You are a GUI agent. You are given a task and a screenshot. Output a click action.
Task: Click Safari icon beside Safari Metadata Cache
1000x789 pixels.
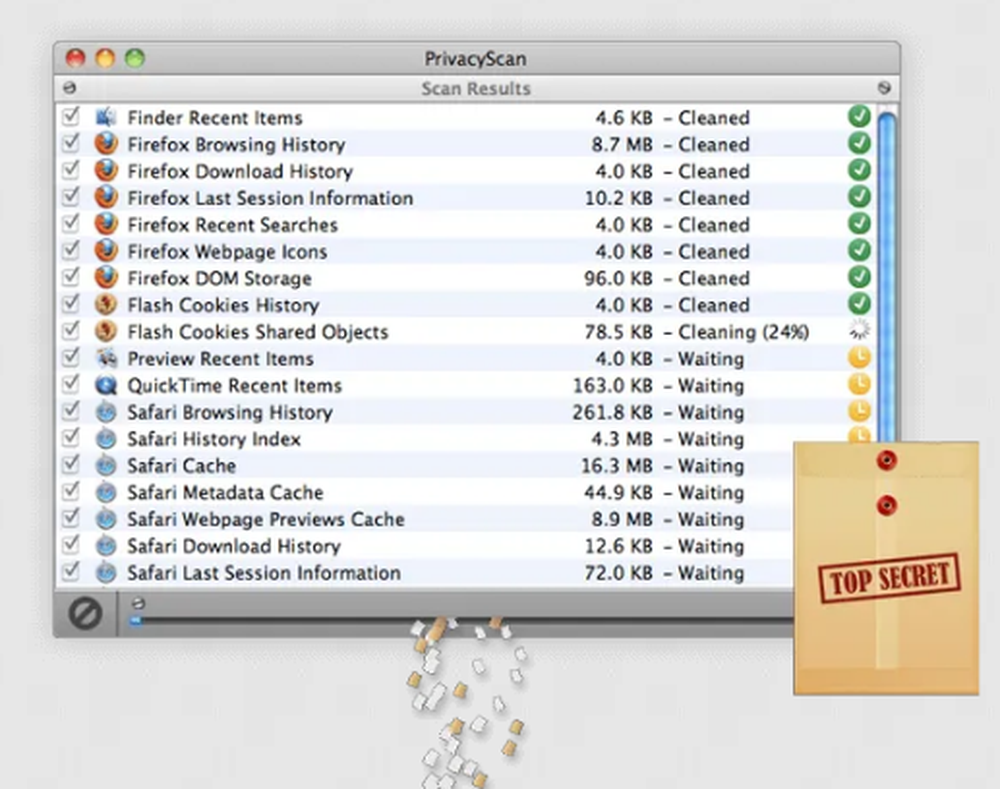pyautogui.click(x=106, y=492)
